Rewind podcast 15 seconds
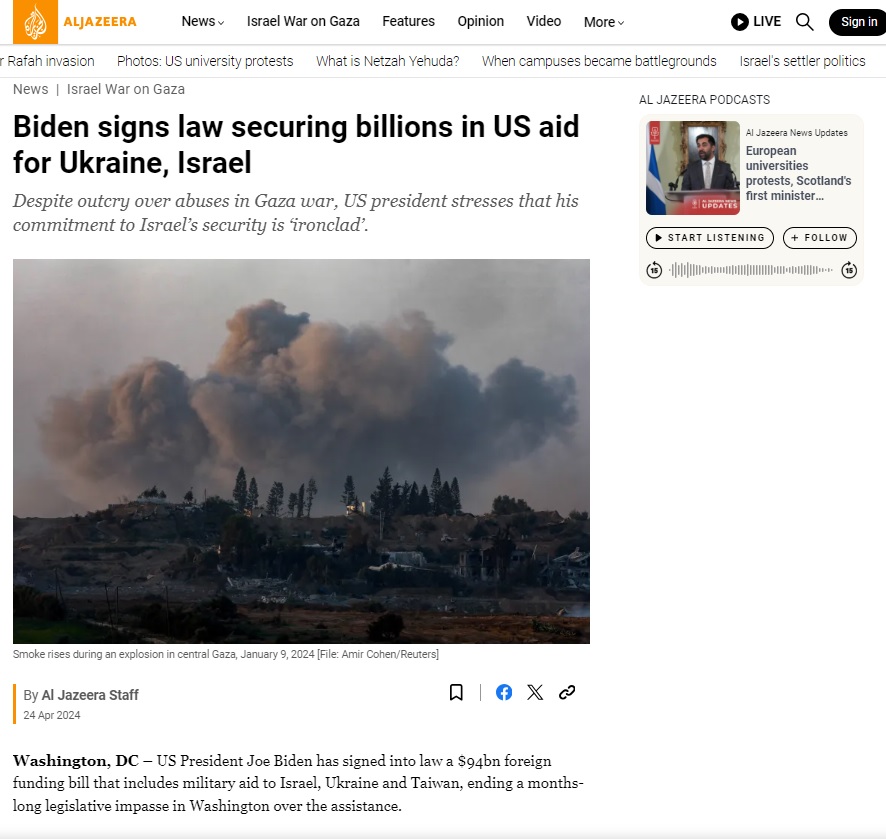The height and width of the screenshot is (839, 886). 654,270
